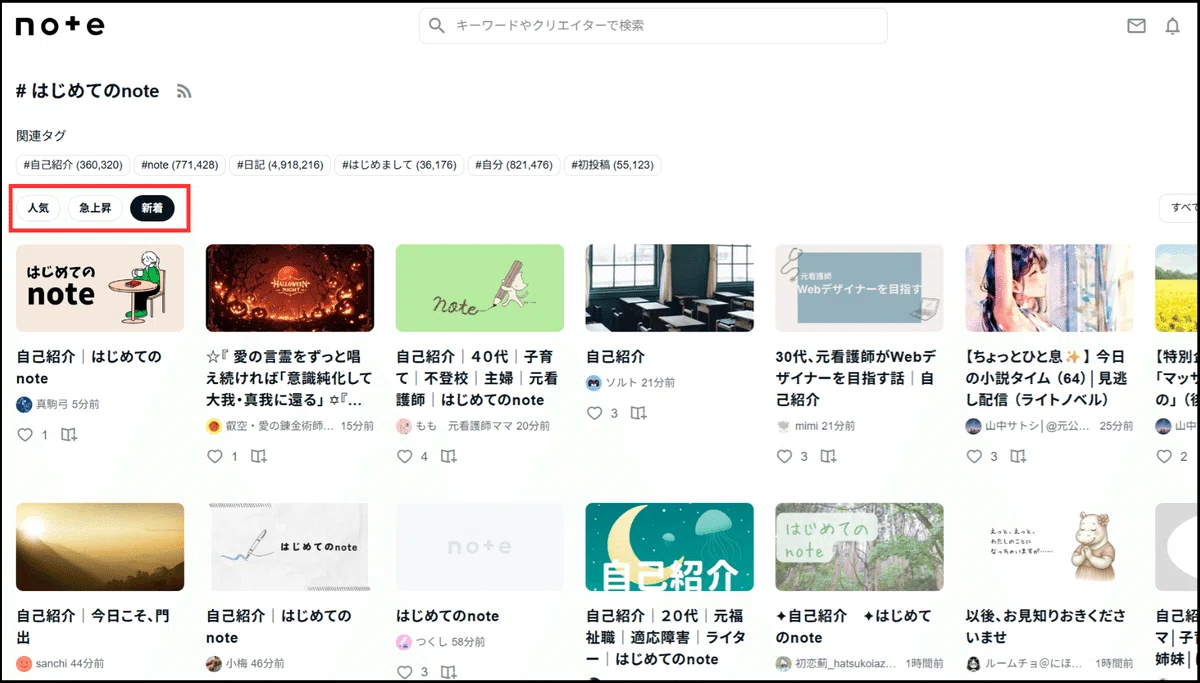Click sanchi's avatar icon
The width and height of the screenshot is (1200, 683).
(24, 664)
